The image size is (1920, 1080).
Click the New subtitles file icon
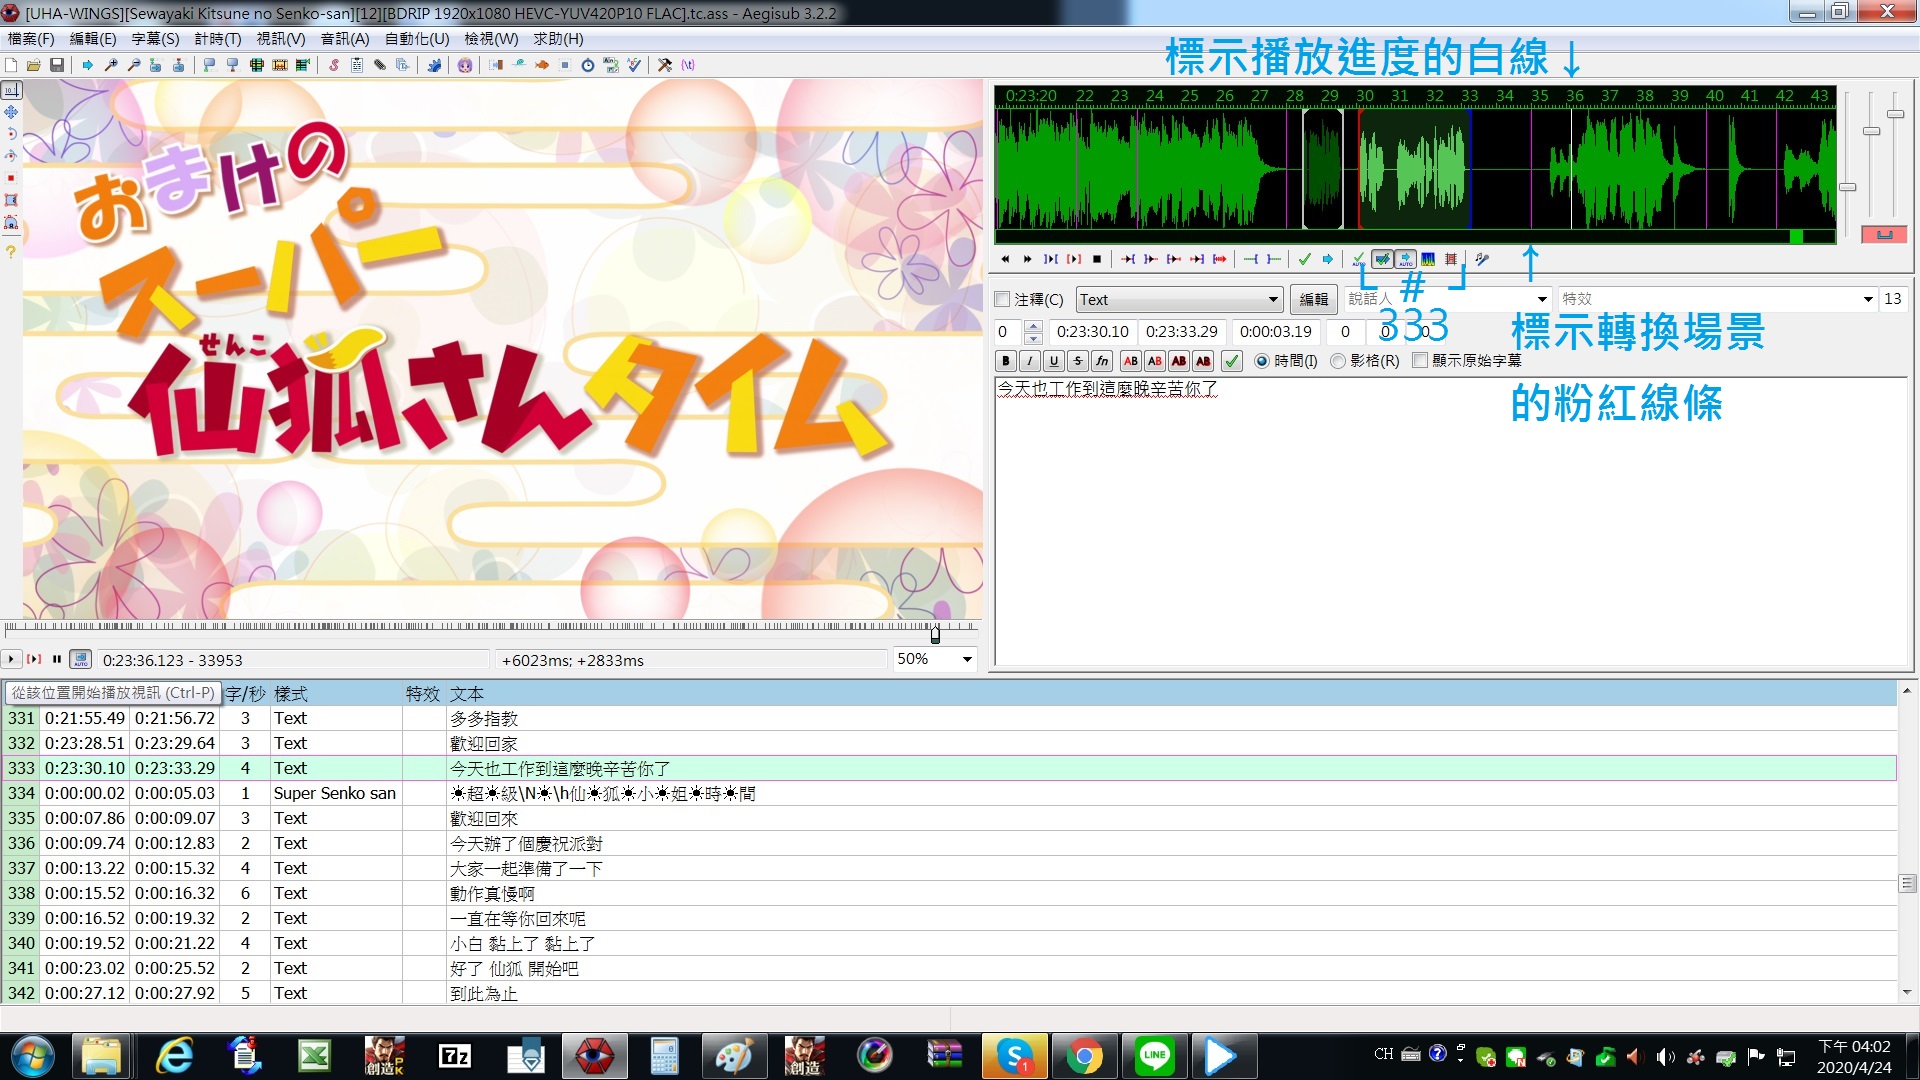11,65
